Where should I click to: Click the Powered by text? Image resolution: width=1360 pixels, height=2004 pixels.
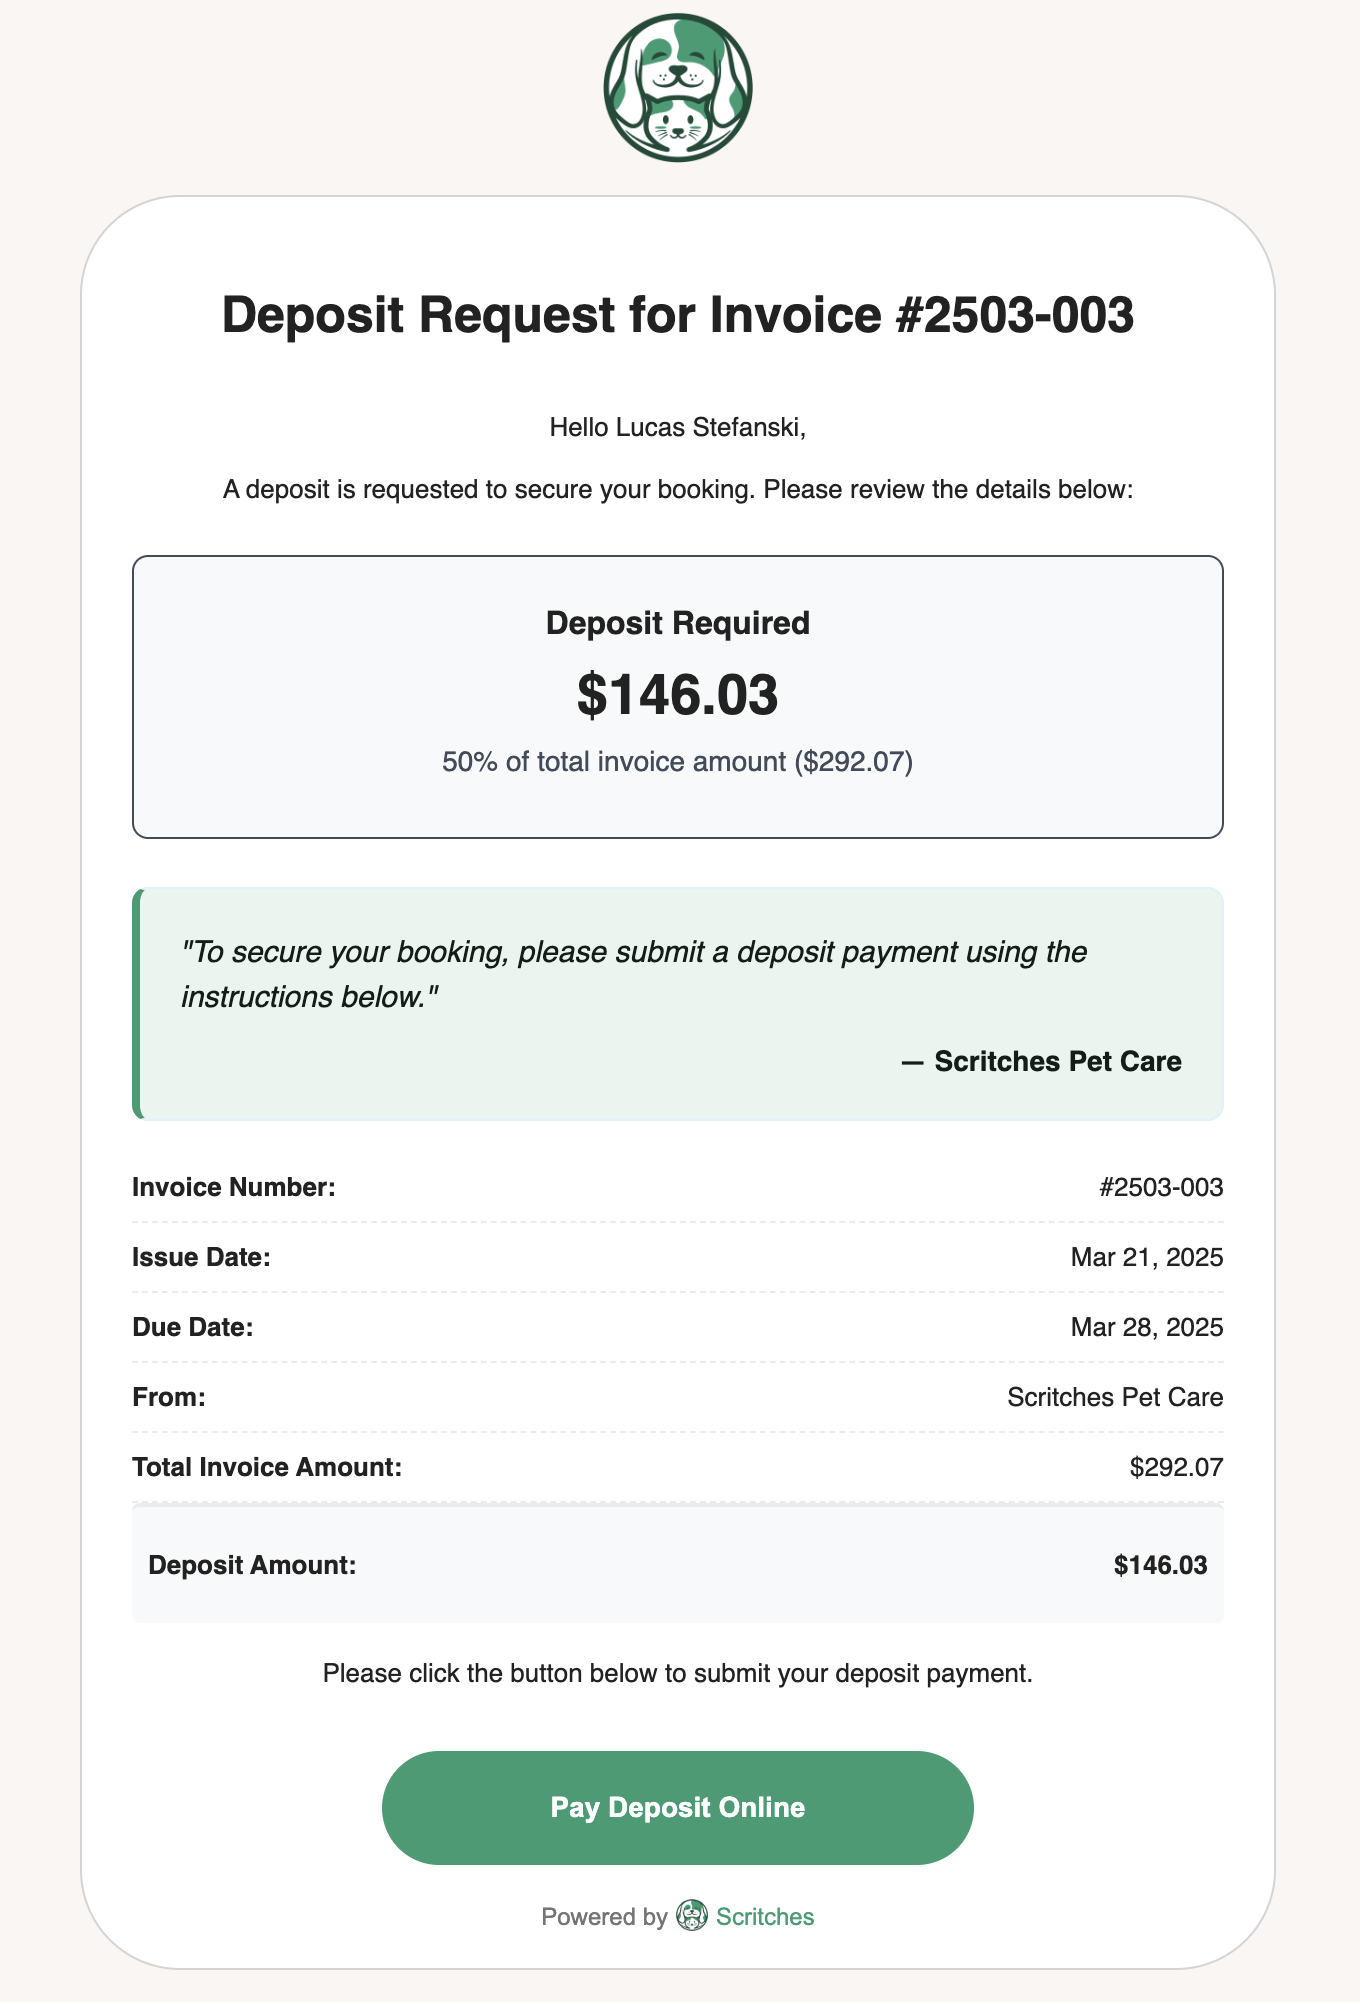604,1916
